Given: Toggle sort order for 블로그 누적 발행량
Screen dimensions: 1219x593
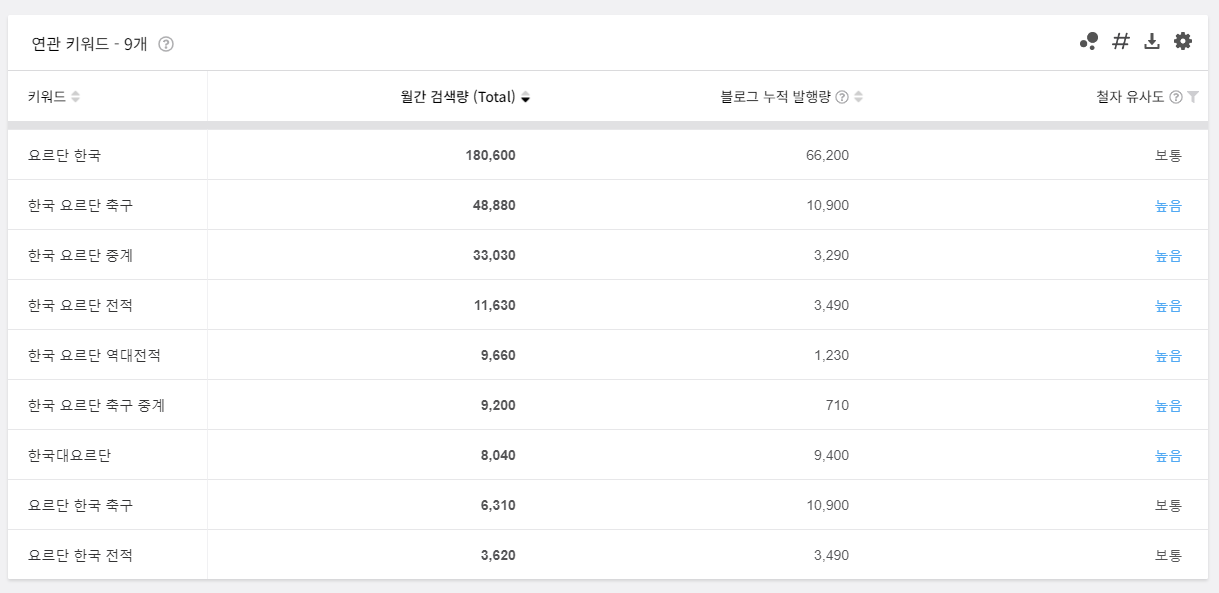Looking at the screenshot, I should pos(860,97).
